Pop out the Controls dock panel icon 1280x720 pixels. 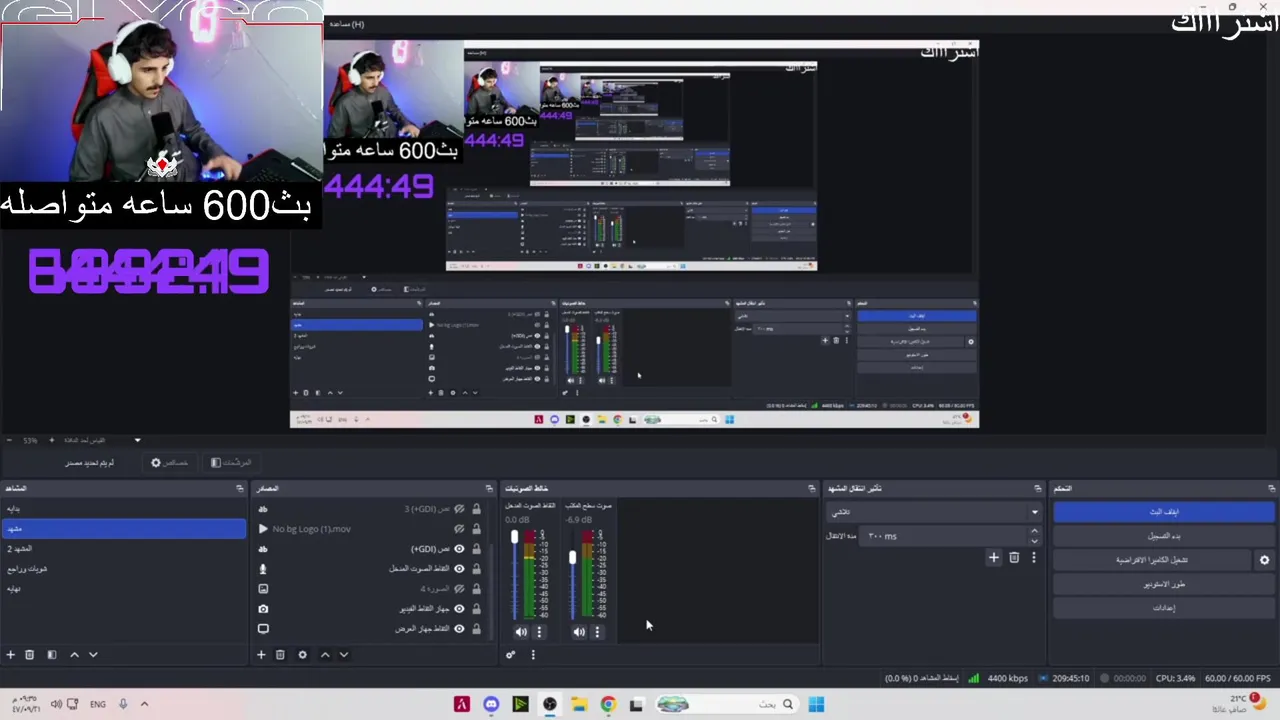point(1272,488)
